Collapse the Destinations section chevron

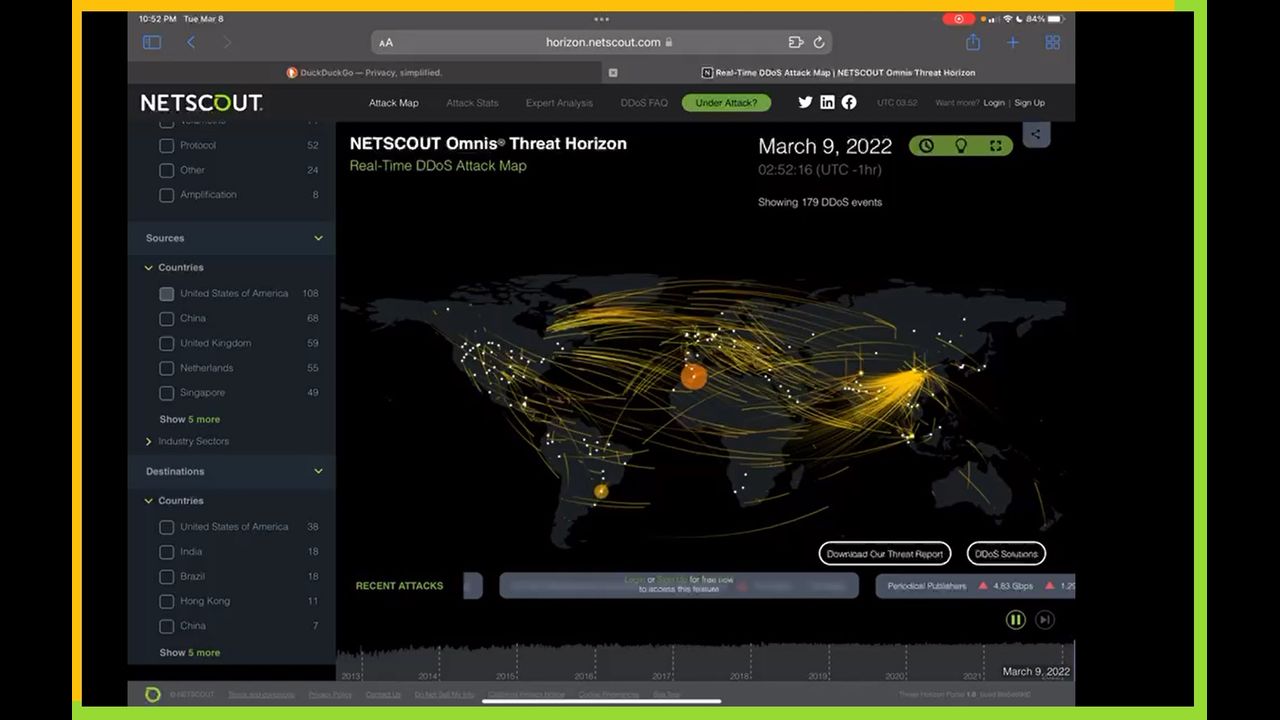tap(318, 471)
